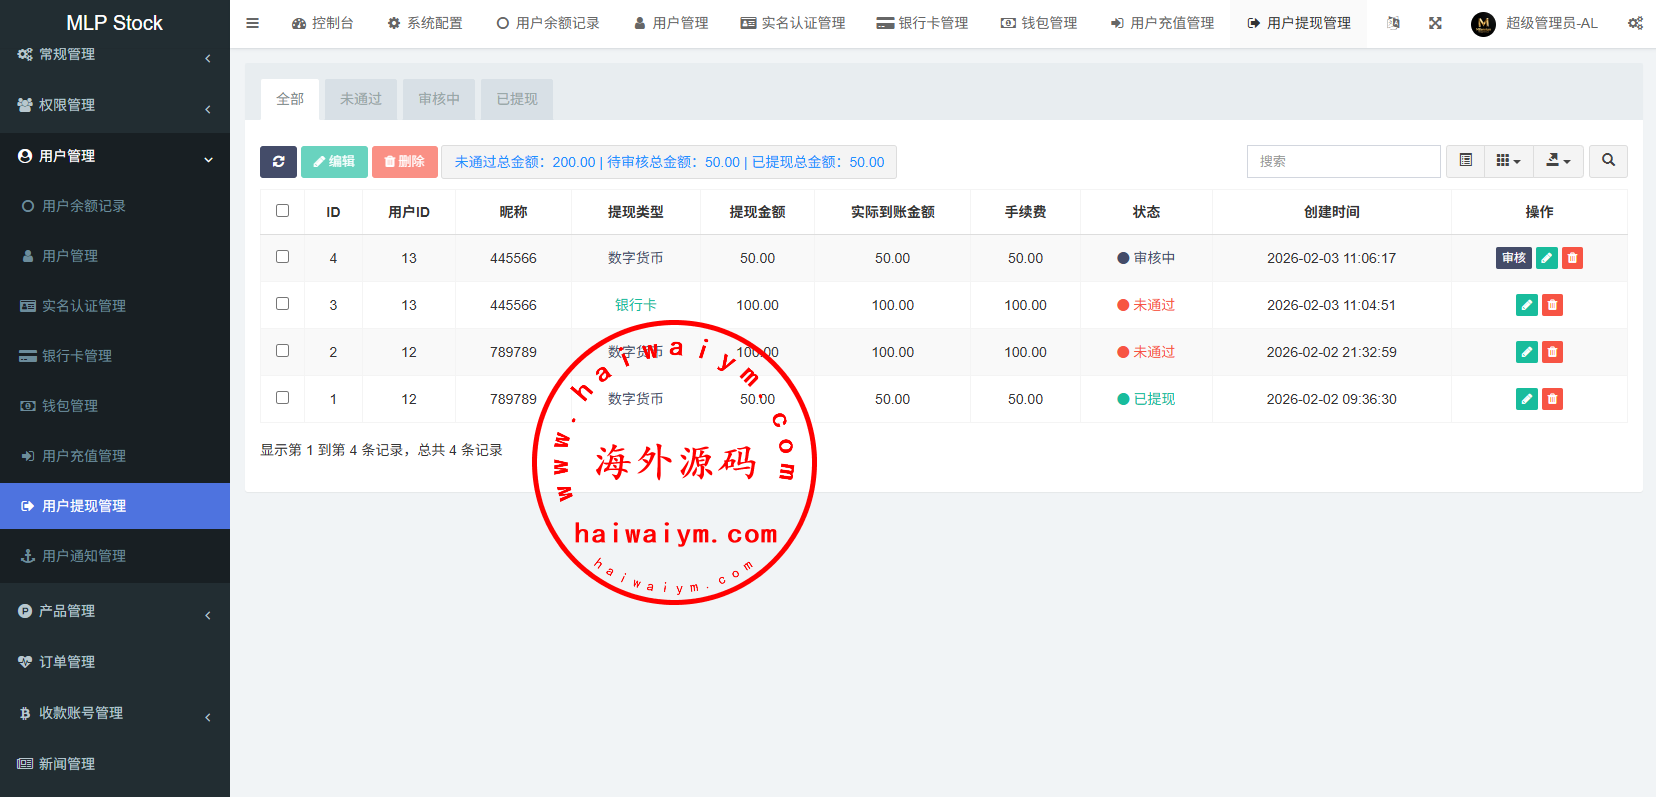Click the 审核 button for record 4

(1513, 258)
